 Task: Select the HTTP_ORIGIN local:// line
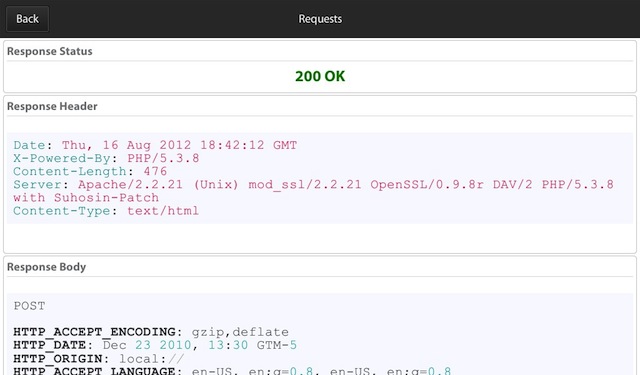point(99,359)
